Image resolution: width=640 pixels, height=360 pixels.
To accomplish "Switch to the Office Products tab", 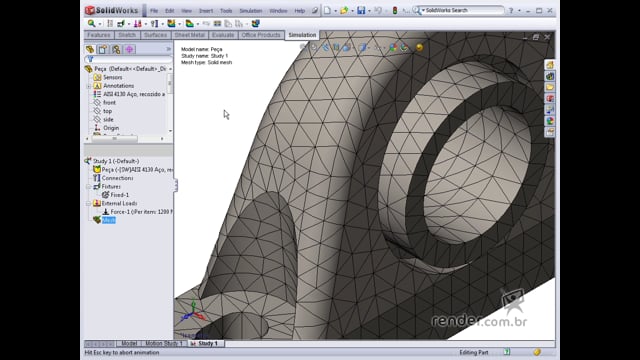I will point(261,35).
